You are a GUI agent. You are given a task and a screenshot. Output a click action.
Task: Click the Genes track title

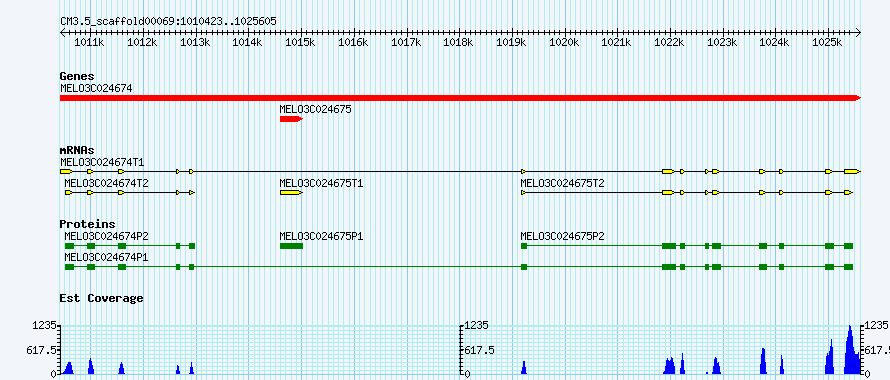pyautogui.click(x=77, y=76)
